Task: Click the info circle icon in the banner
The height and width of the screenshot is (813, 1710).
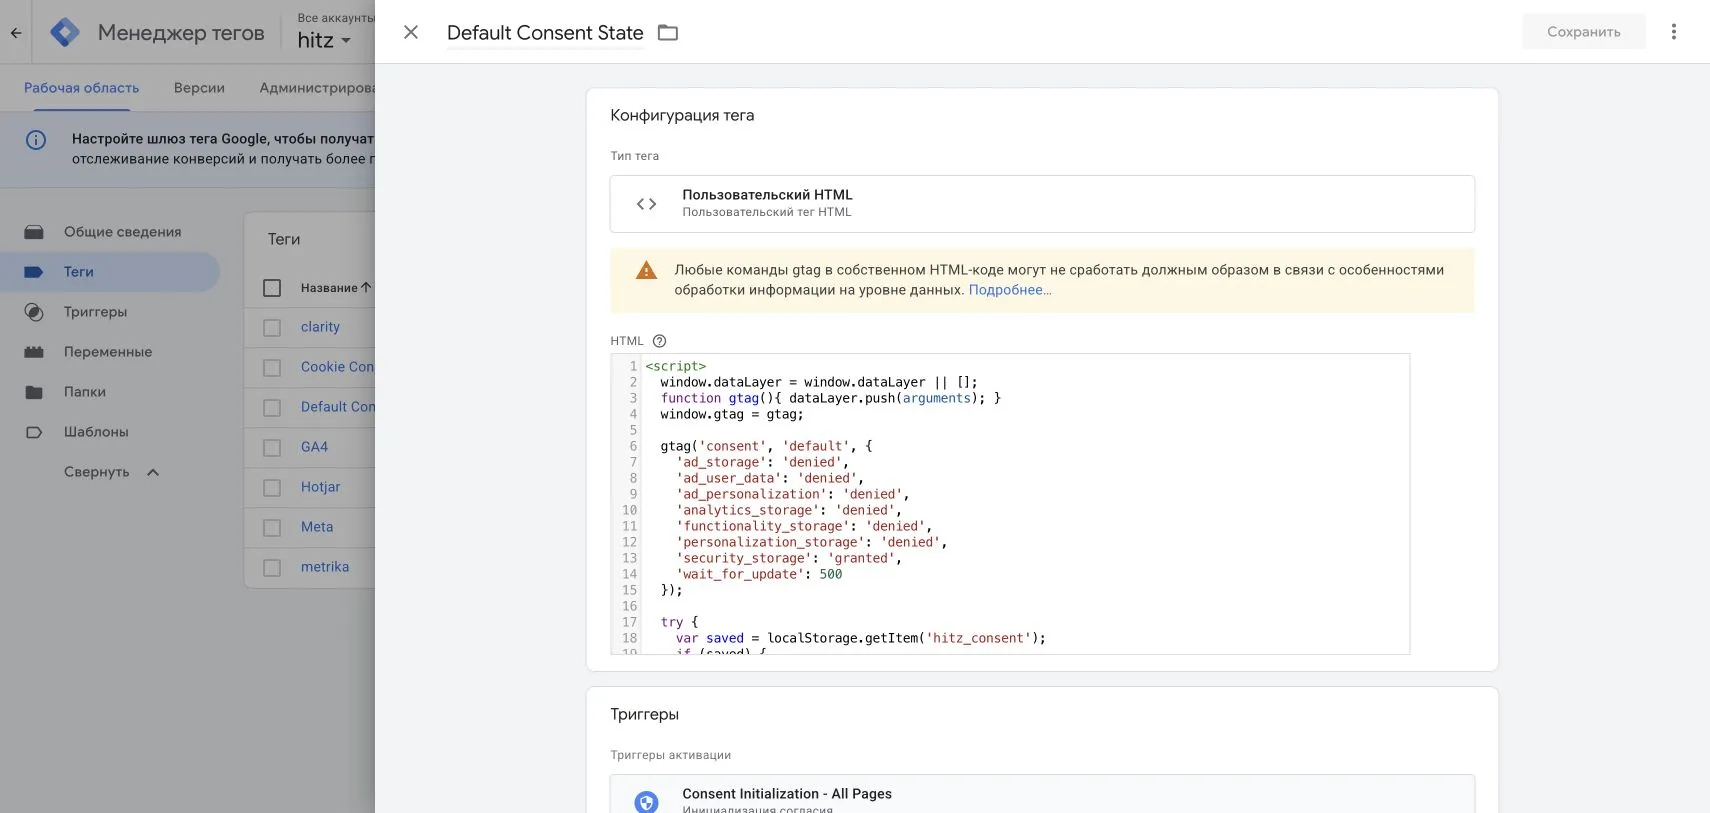Action: tap(36, 140)
